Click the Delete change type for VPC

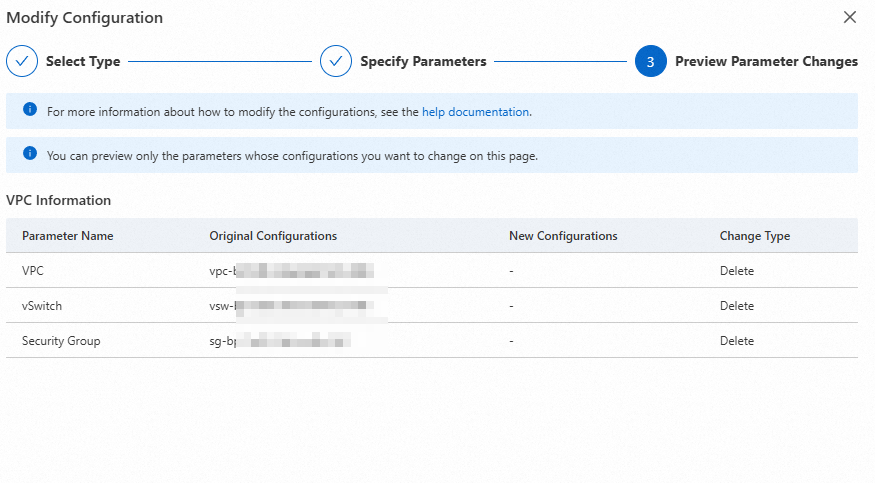point(737,271)
